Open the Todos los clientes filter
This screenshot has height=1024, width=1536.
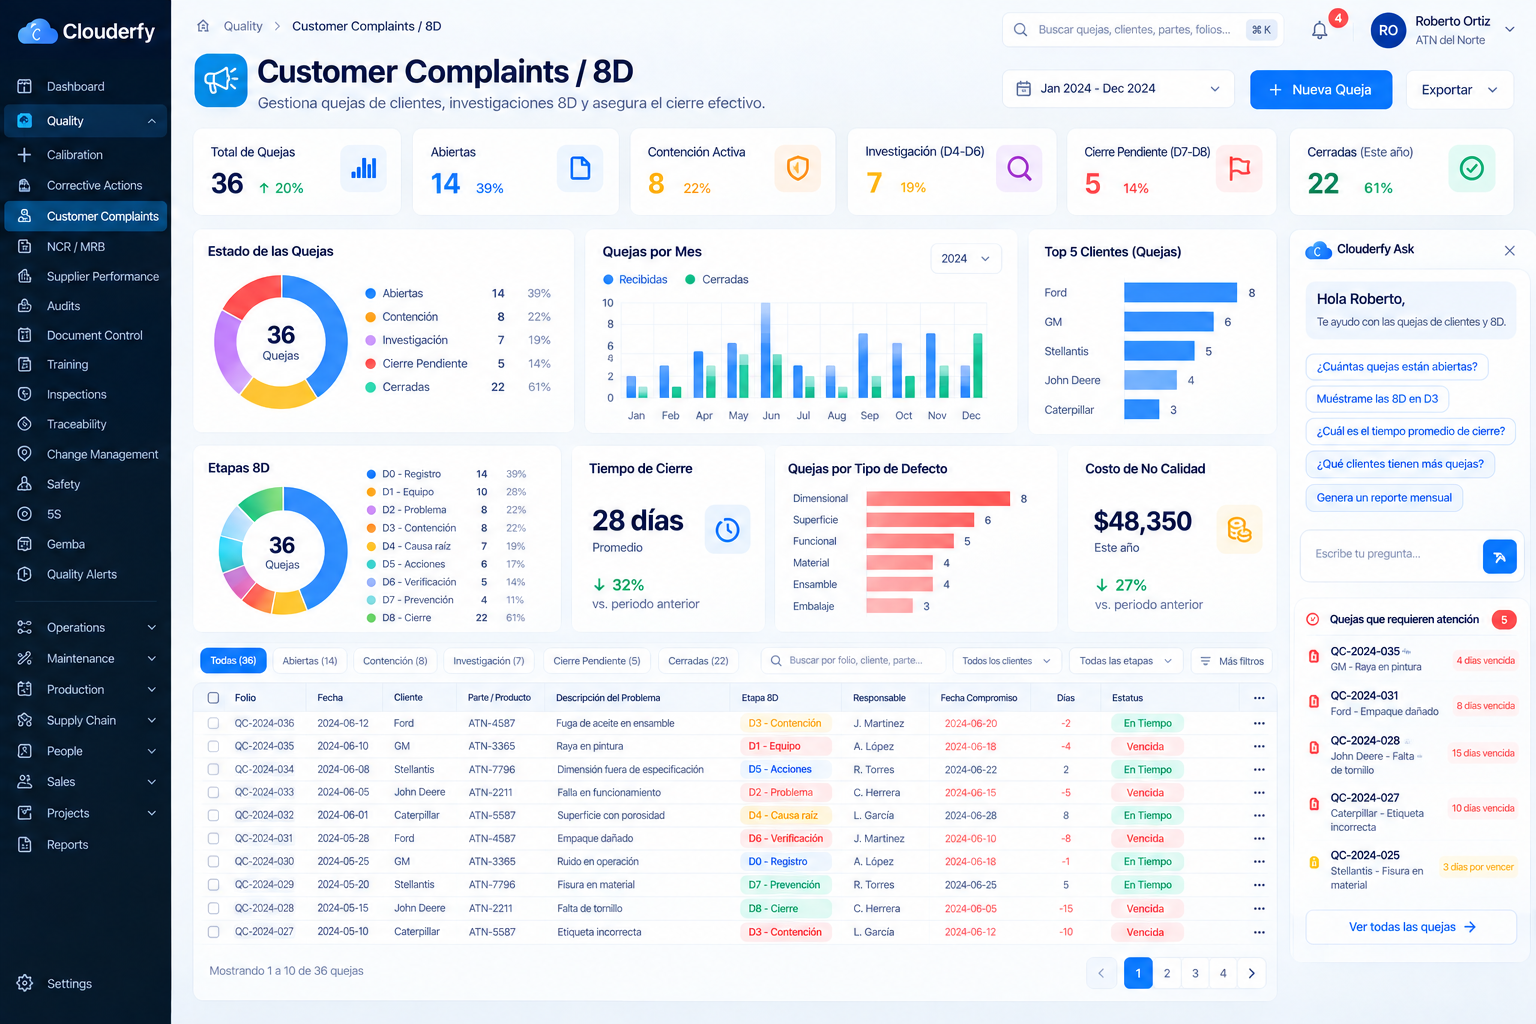[x=1006, y=661]
